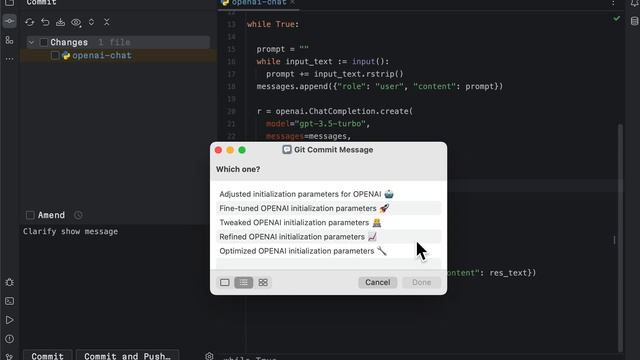Click Cancel in Git Commit Message
The width and height of the screenshot is (640, 360).
pos(378,282)
